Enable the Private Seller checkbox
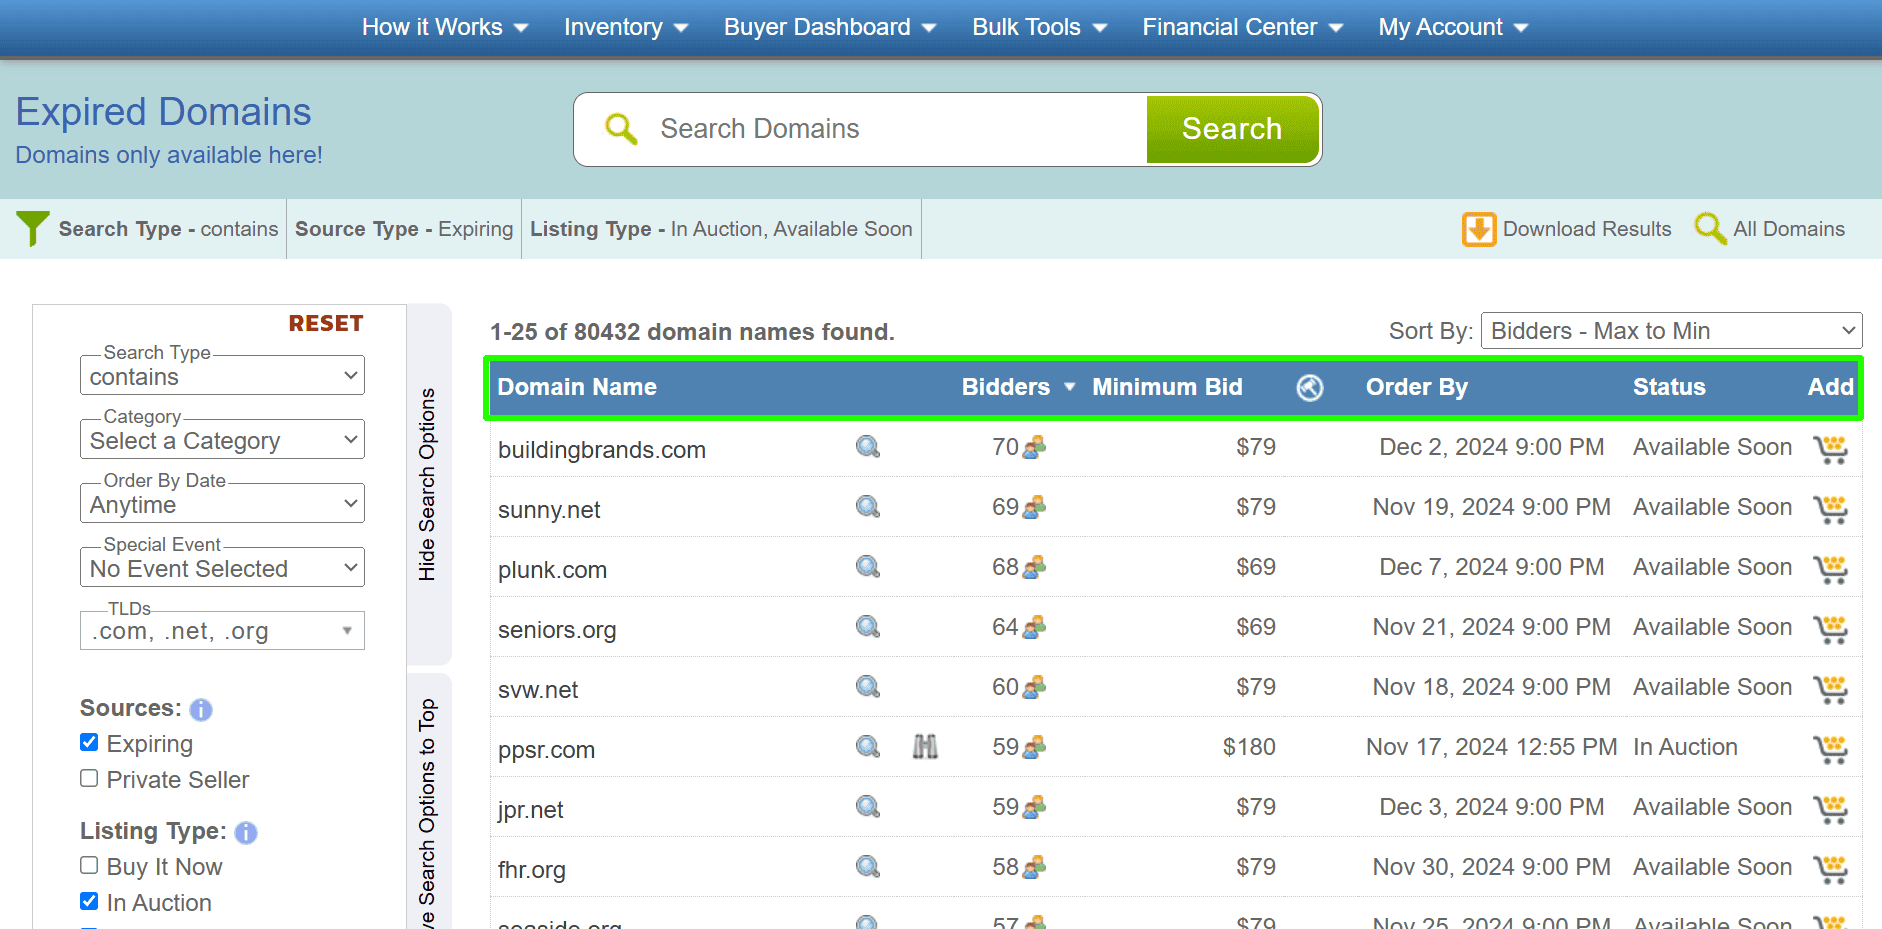The image size is (1882, 929). (89, 778)
